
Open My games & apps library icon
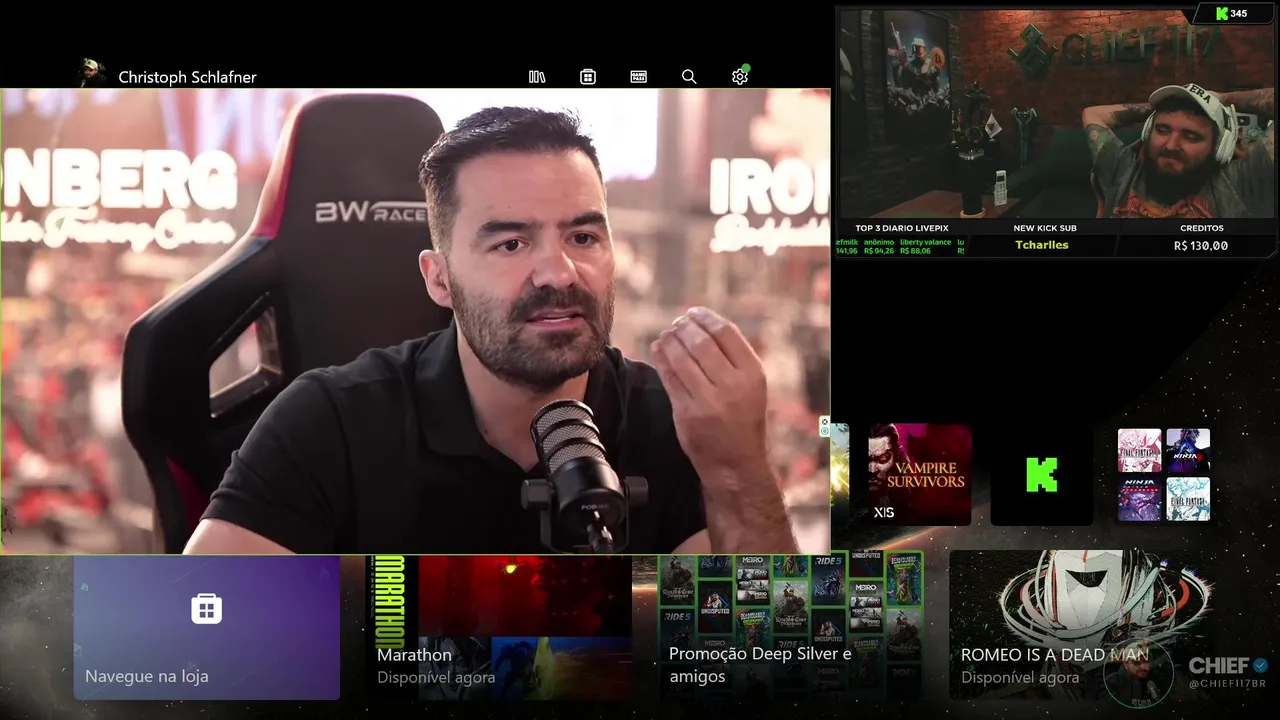click(537, 77)
